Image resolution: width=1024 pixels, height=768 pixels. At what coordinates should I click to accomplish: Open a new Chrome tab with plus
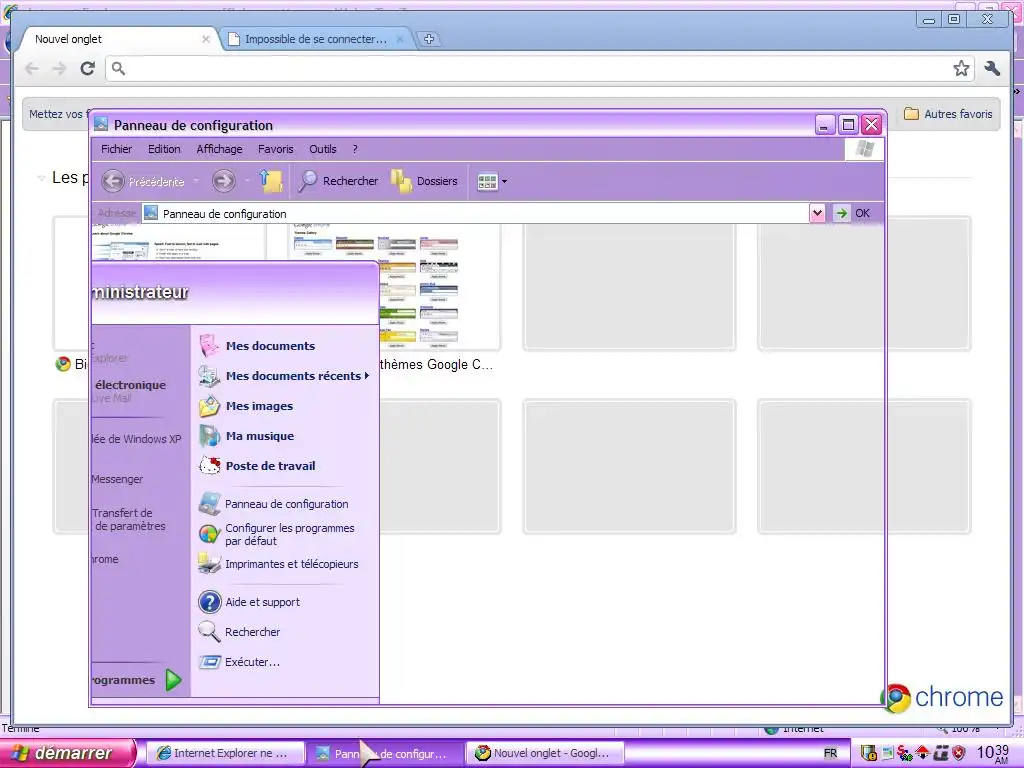point(429,39)
